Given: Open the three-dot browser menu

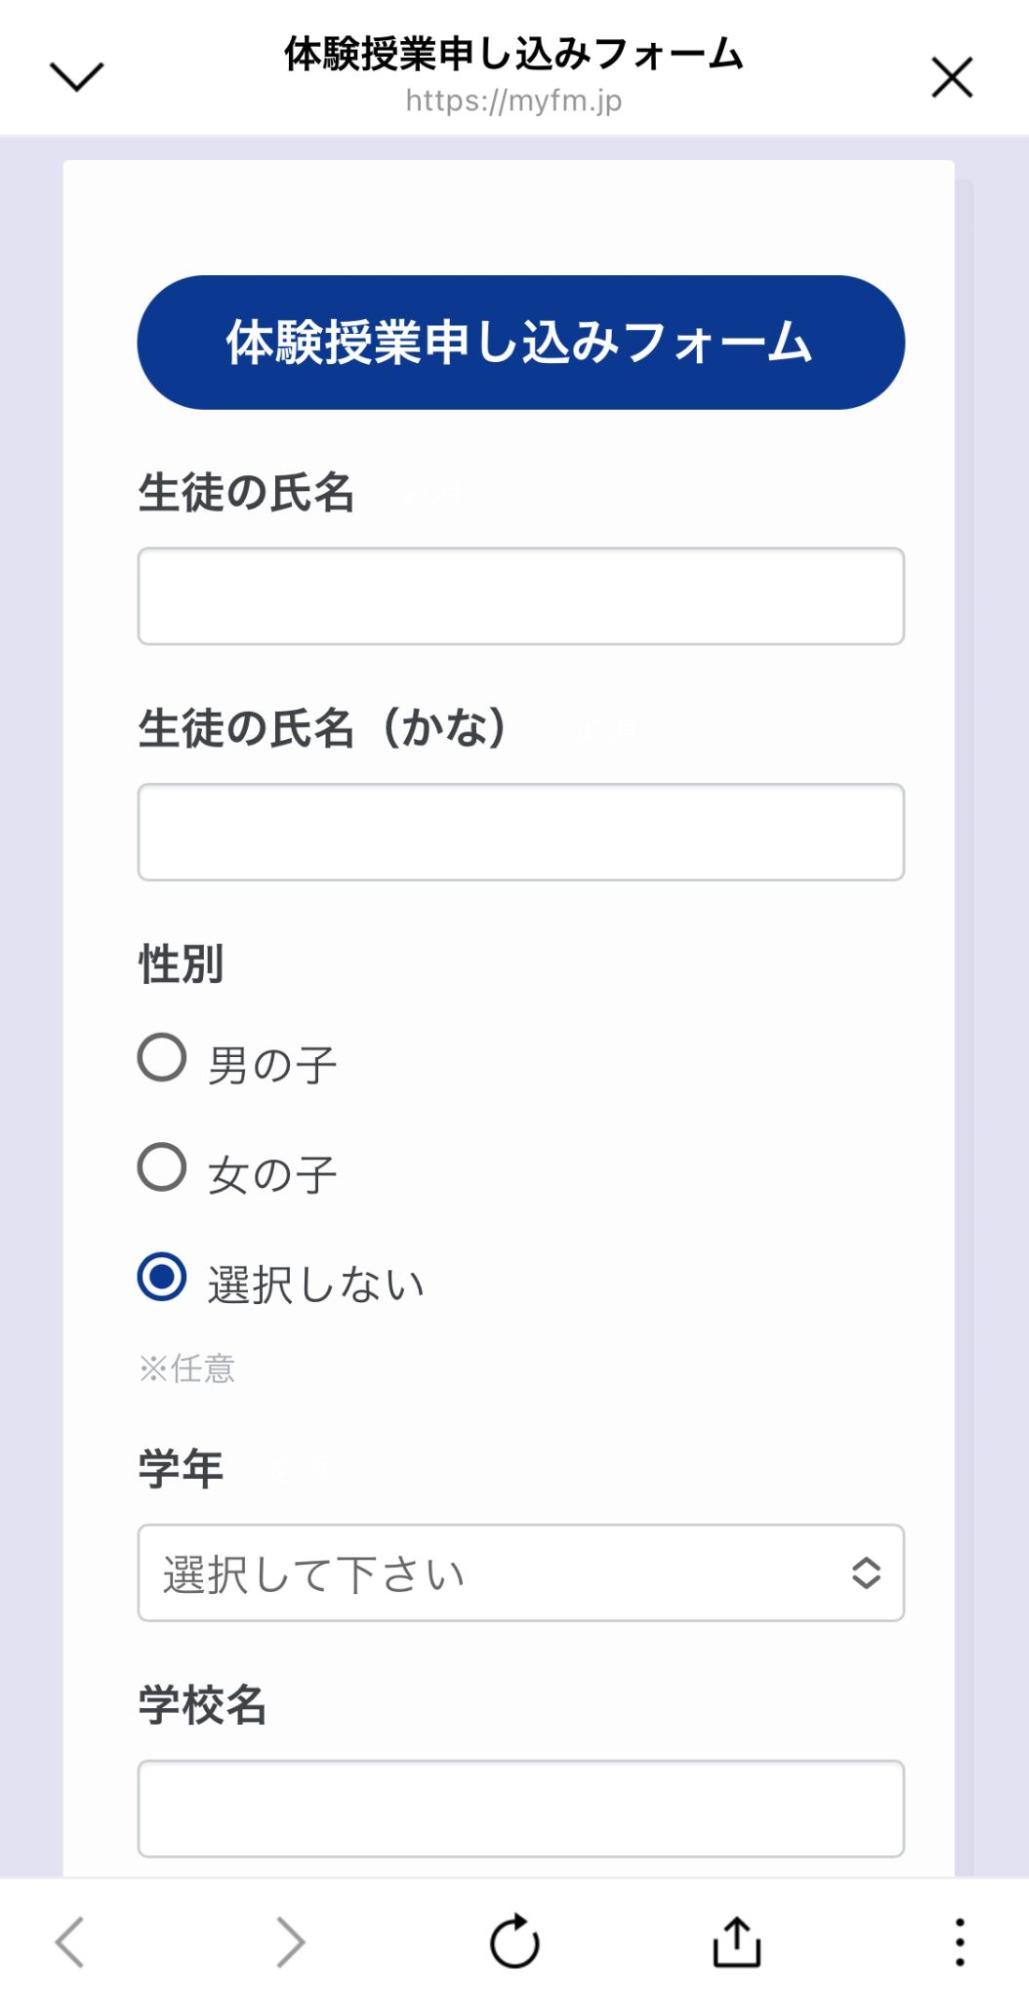Looking at the screenshot, I should tap(959, 1941).
